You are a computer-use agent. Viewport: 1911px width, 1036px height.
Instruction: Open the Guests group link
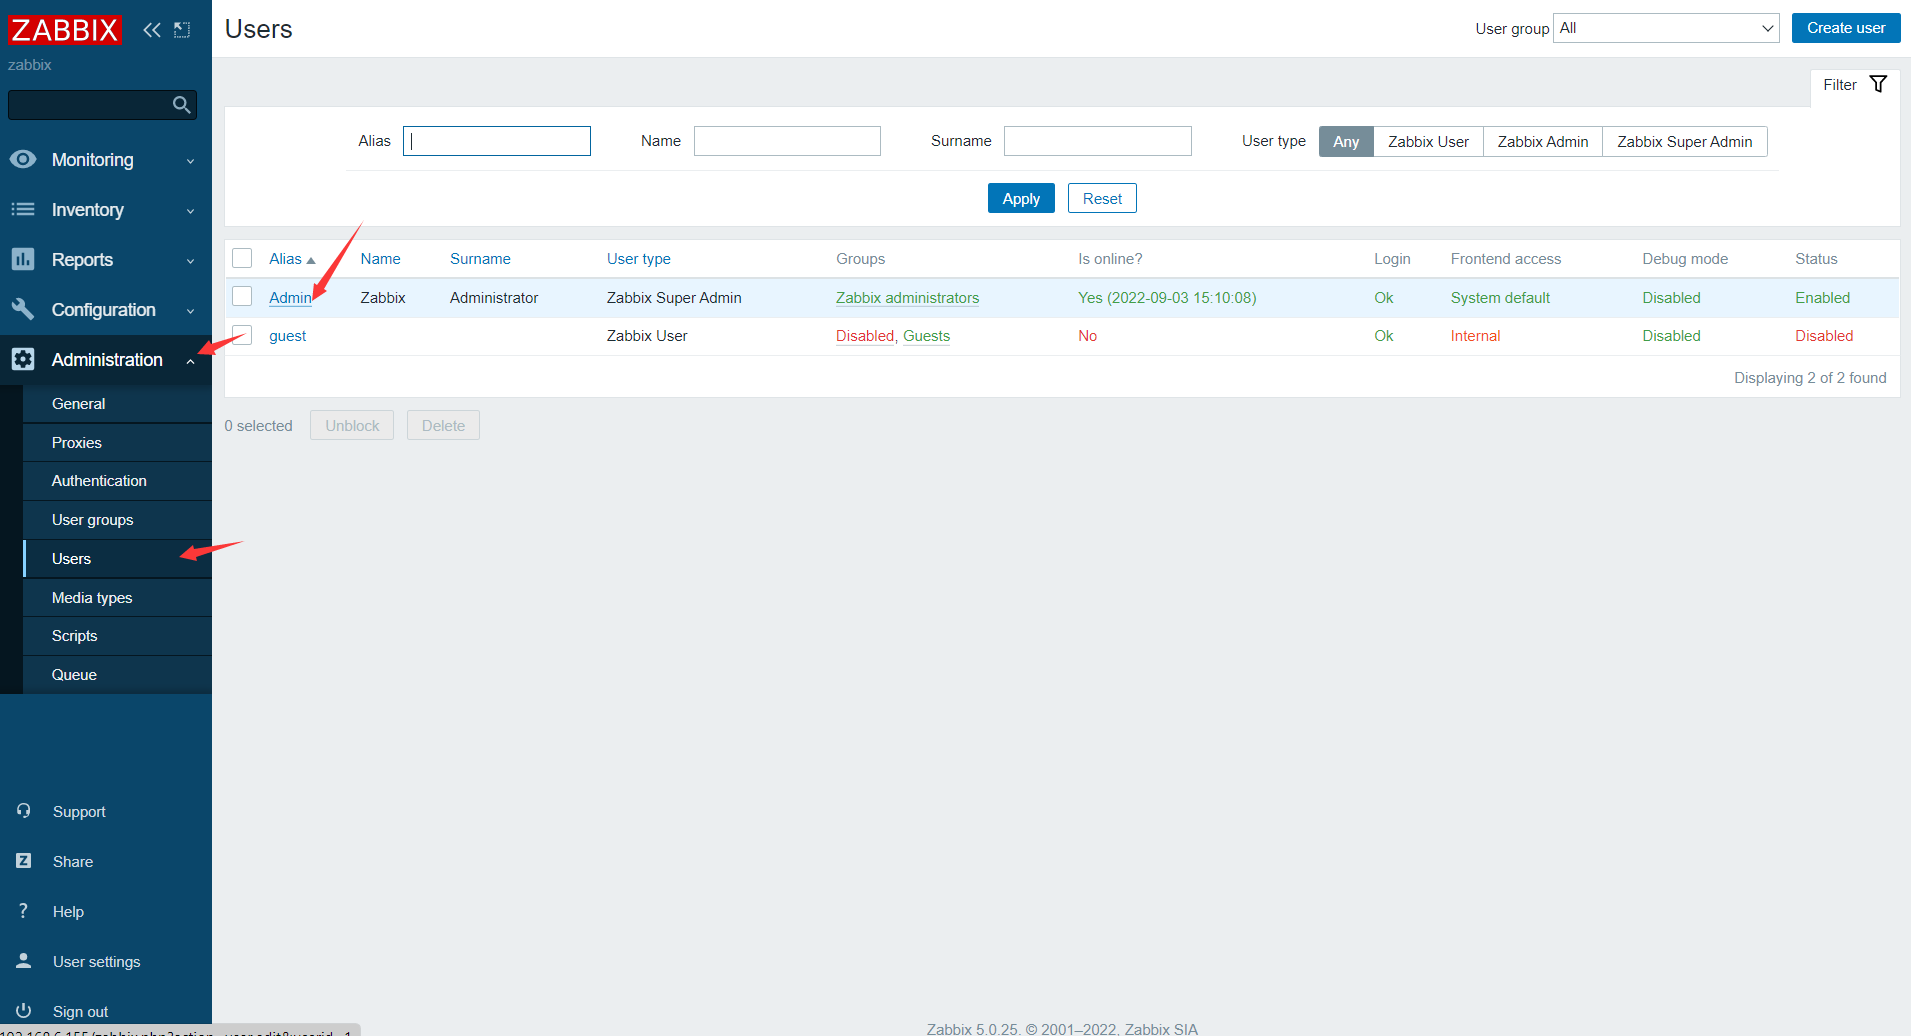[x=926, y=336]
